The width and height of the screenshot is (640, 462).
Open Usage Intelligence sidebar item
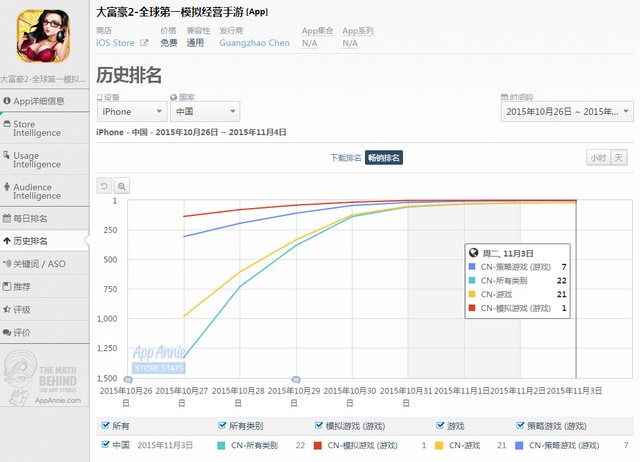[44, 160]
